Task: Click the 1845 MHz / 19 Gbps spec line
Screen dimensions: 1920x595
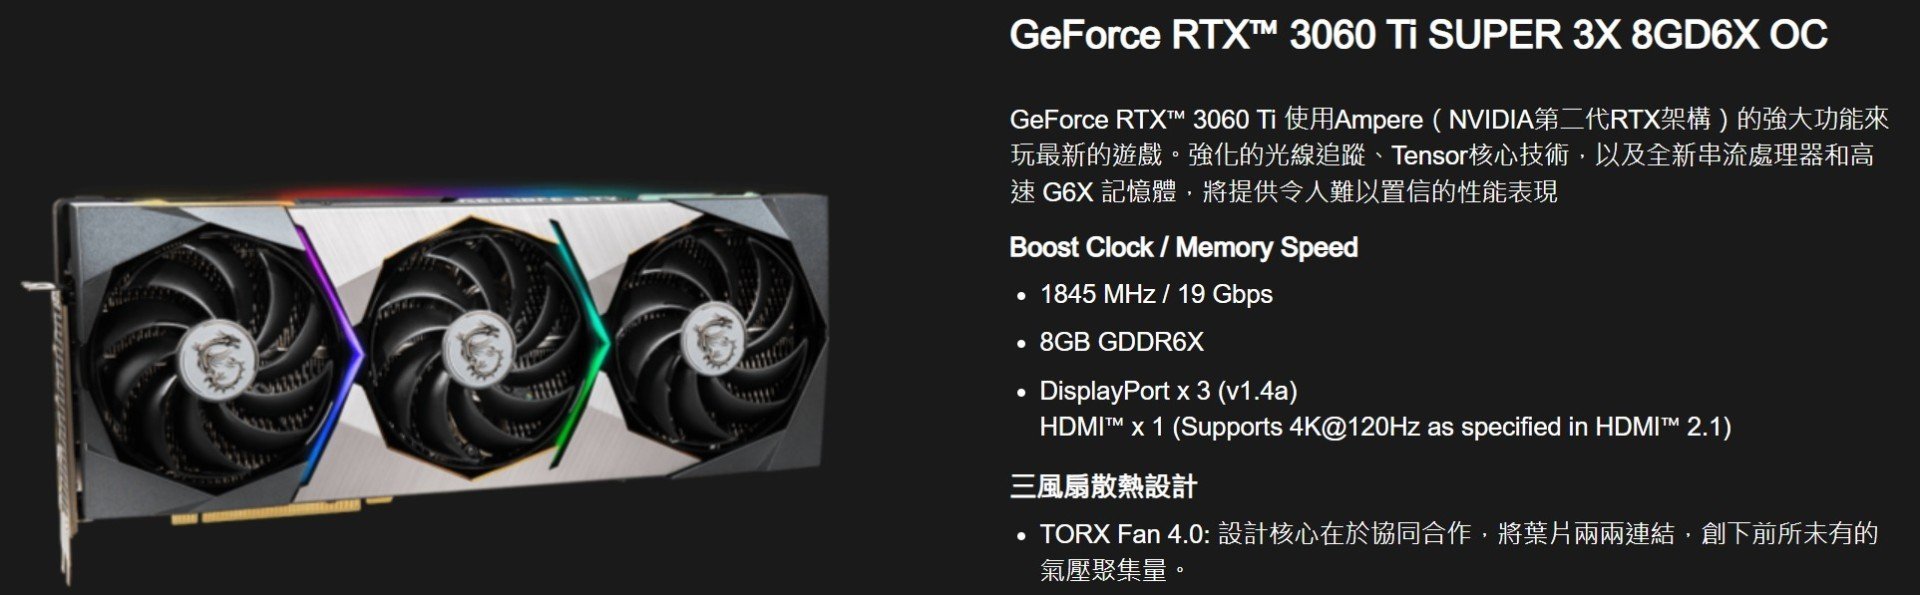Action: (x=1156, y=294)
